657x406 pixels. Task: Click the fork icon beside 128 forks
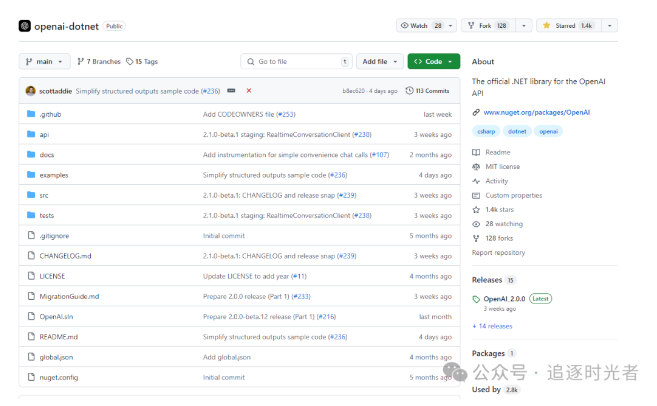point(476,238)
